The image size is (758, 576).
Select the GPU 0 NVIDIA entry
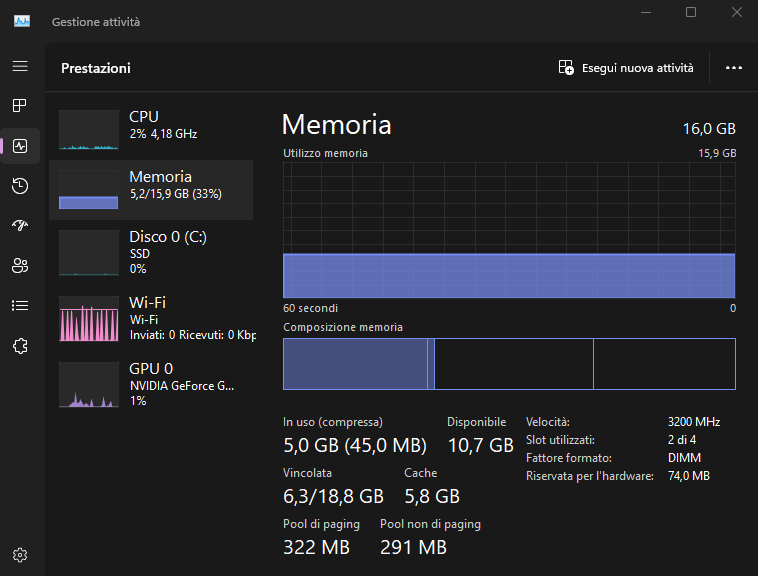[x=150, y=384]
